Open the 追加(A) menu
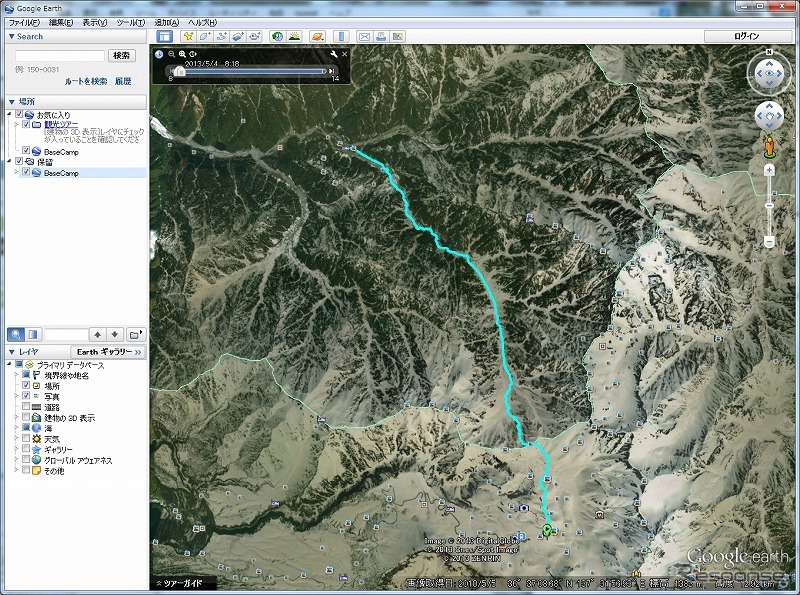 coord(167,22)
